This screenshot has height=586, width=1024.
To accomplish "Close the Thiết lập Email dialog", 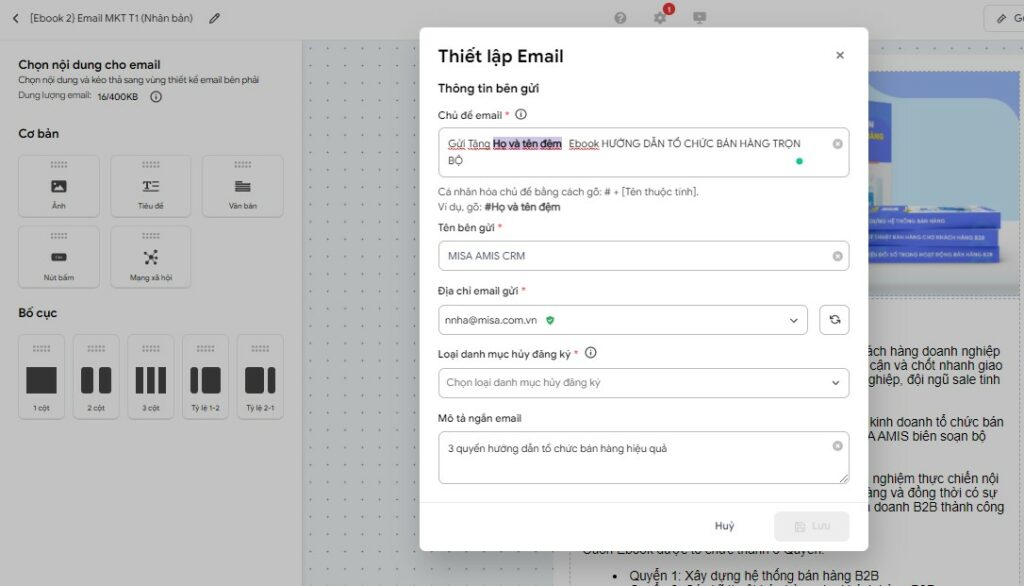I will coord(839,55).
